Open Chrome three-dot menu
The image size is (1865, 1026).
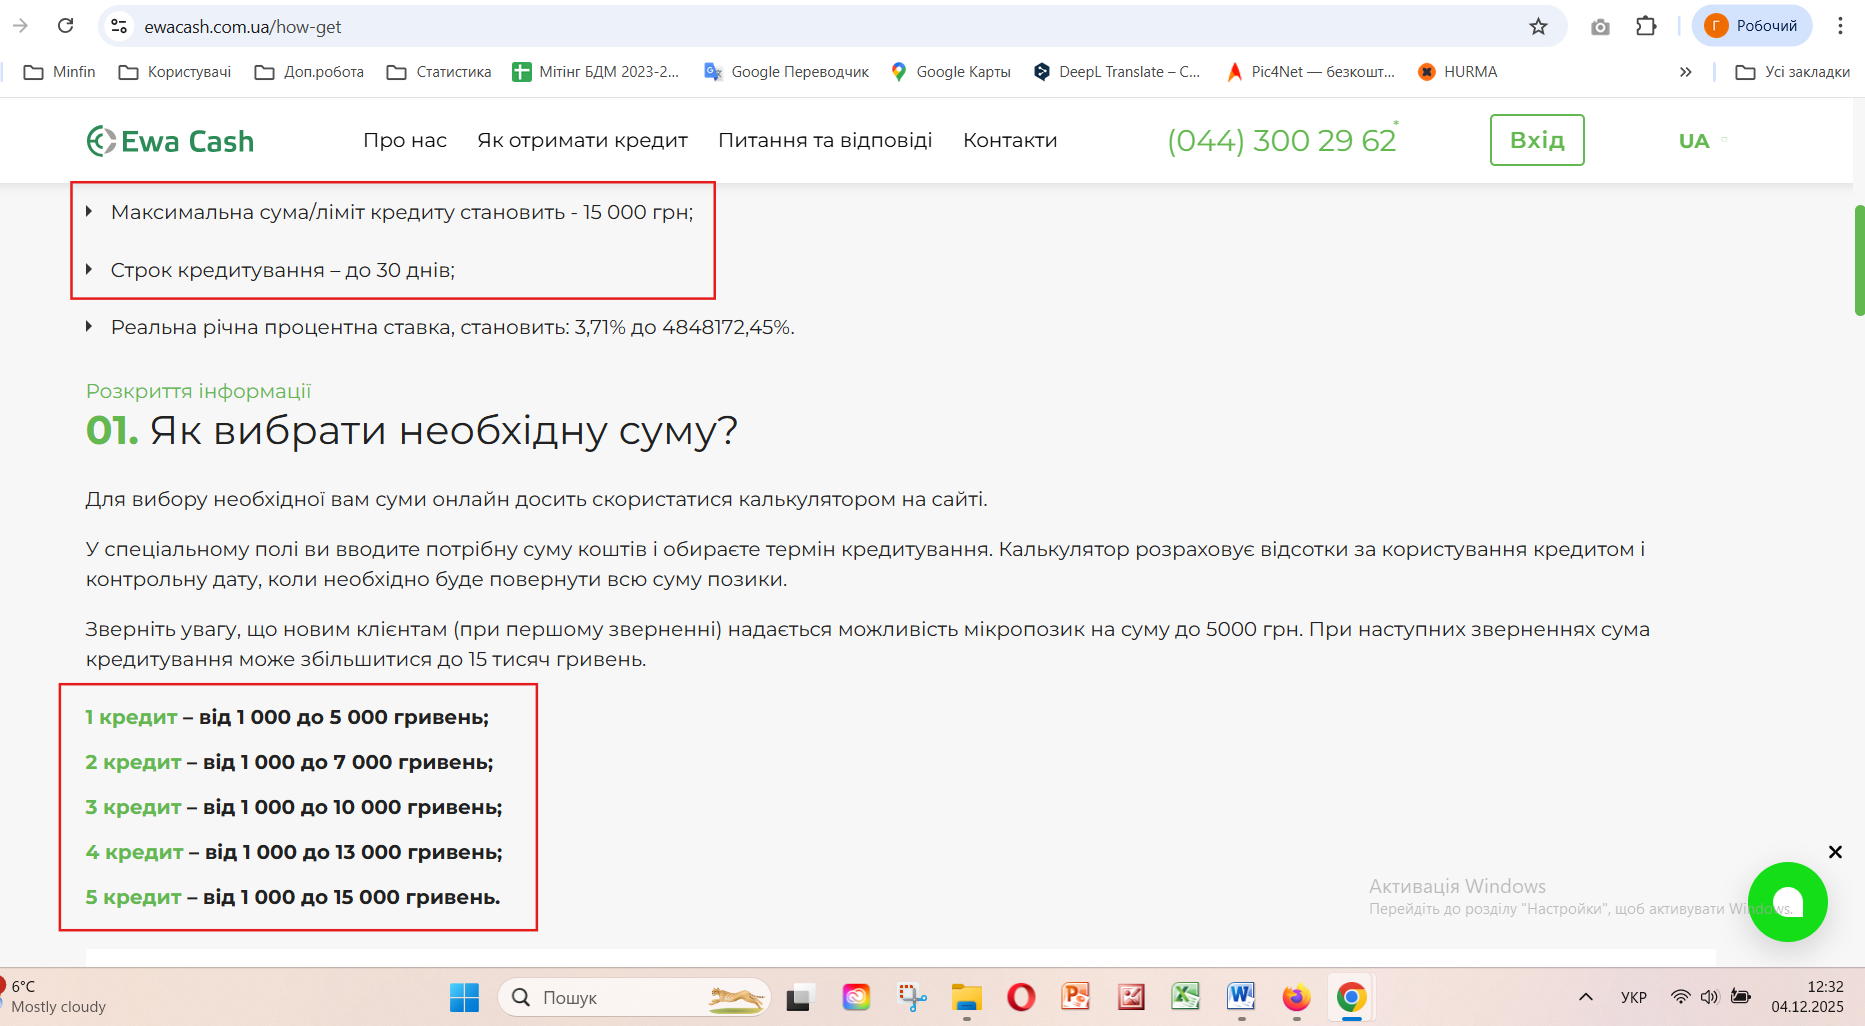click(x=1840, y=26)
